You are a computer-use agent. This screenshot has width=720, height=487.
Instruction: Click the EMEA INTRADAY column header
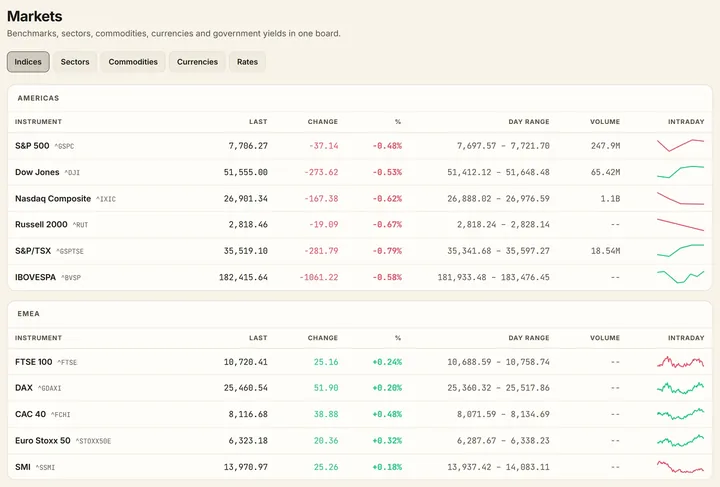pos(686,338)
